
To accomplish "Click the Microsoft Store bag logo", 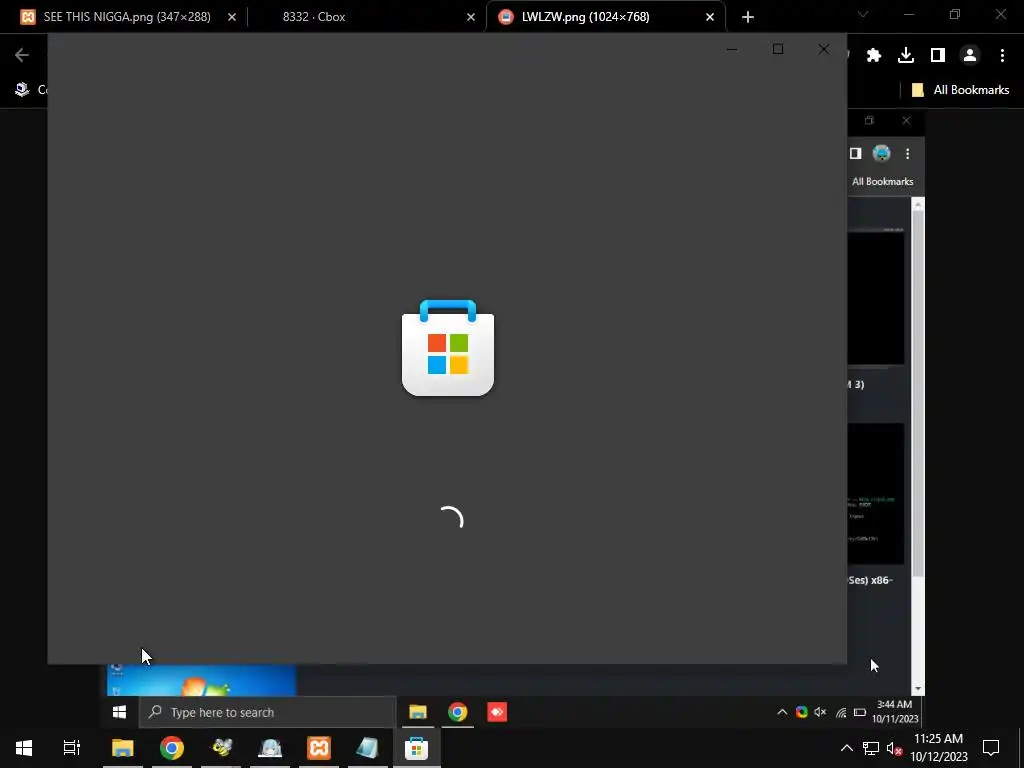I will point(448,348).
